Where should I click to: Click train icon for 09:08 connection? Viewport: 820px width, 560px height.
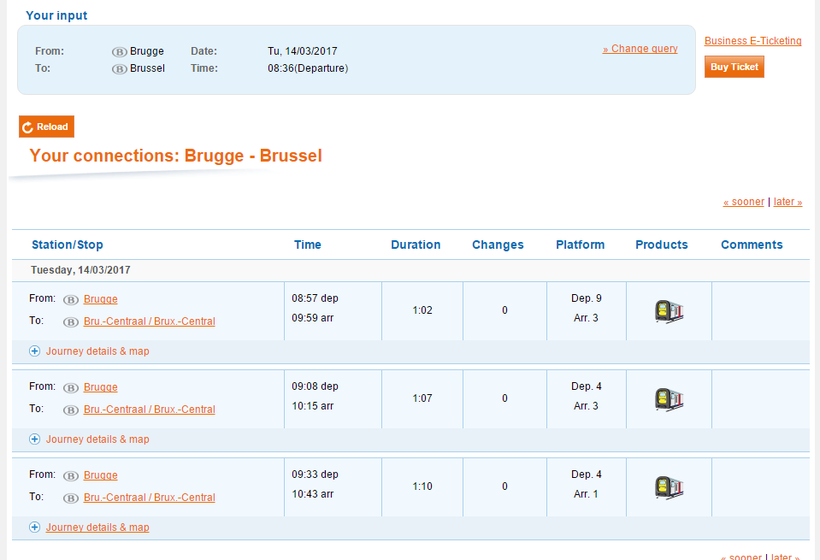(668, 399)
